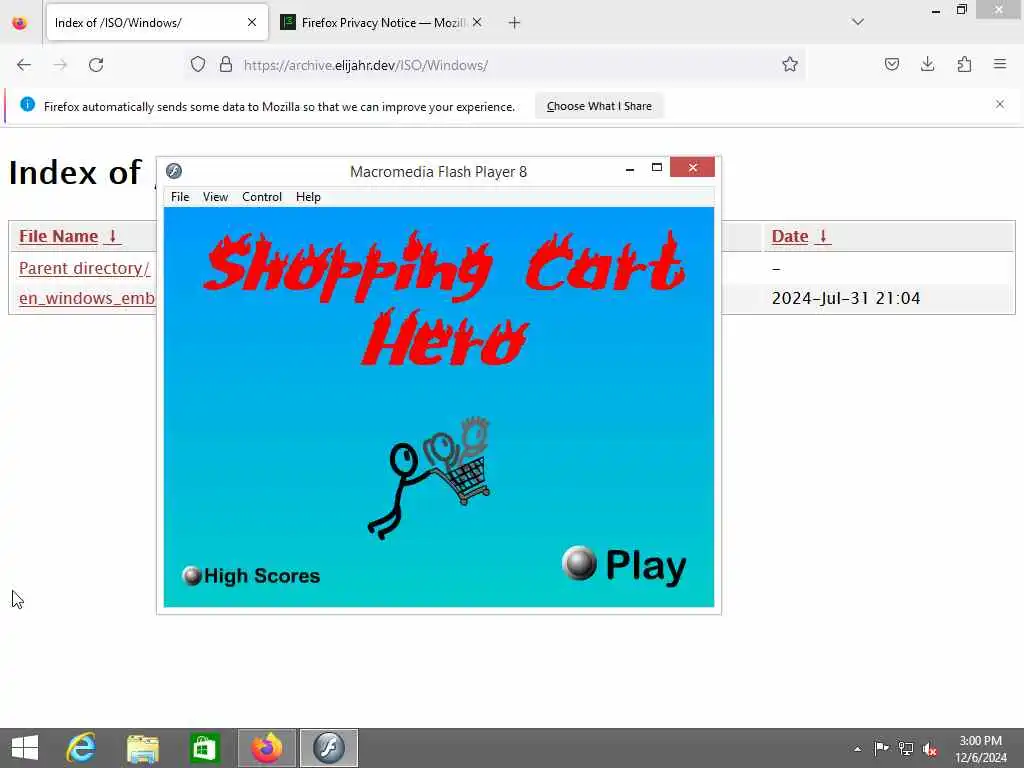Reload the page in Firefox
Viewport: 1024px width, 768px height.
click(x=96, y=65)
